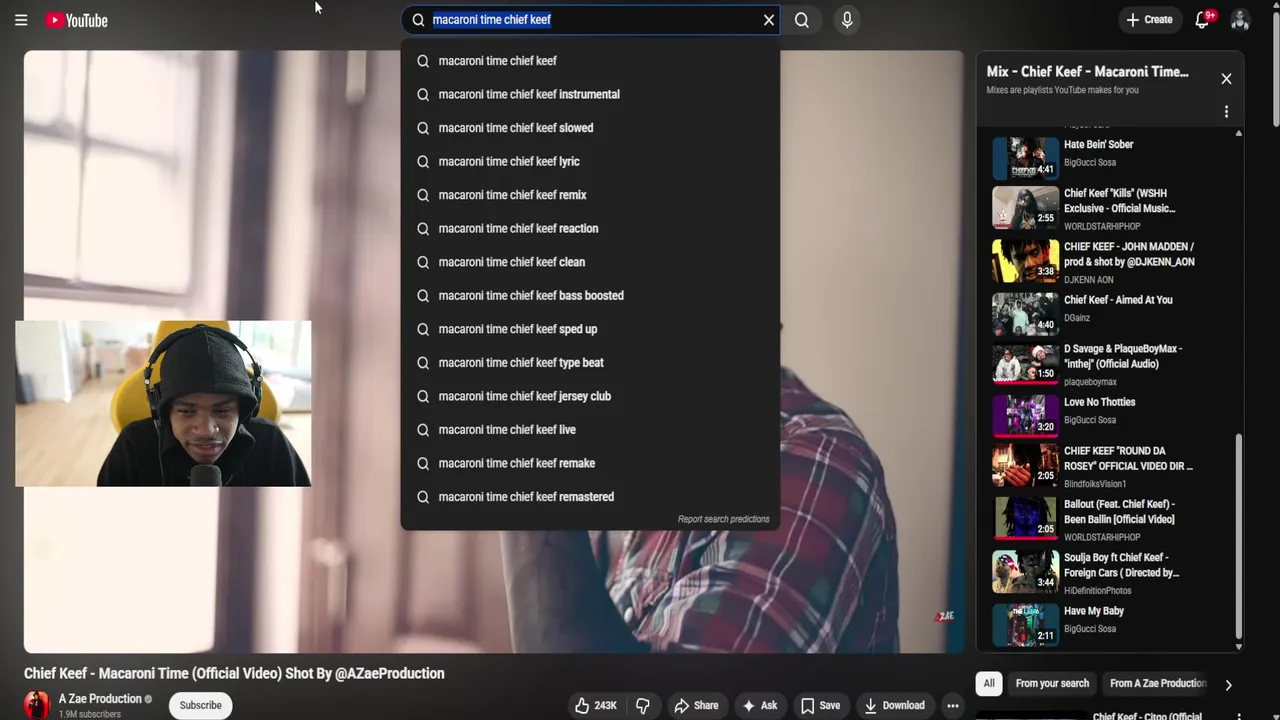Open the hamburger guide menu

21,20
